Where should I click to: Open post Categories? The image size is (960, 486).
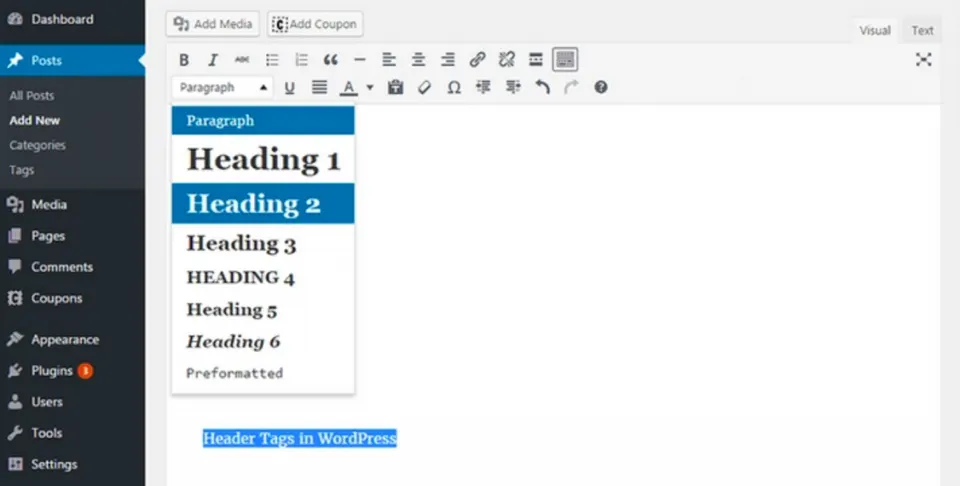pos(37,145)
